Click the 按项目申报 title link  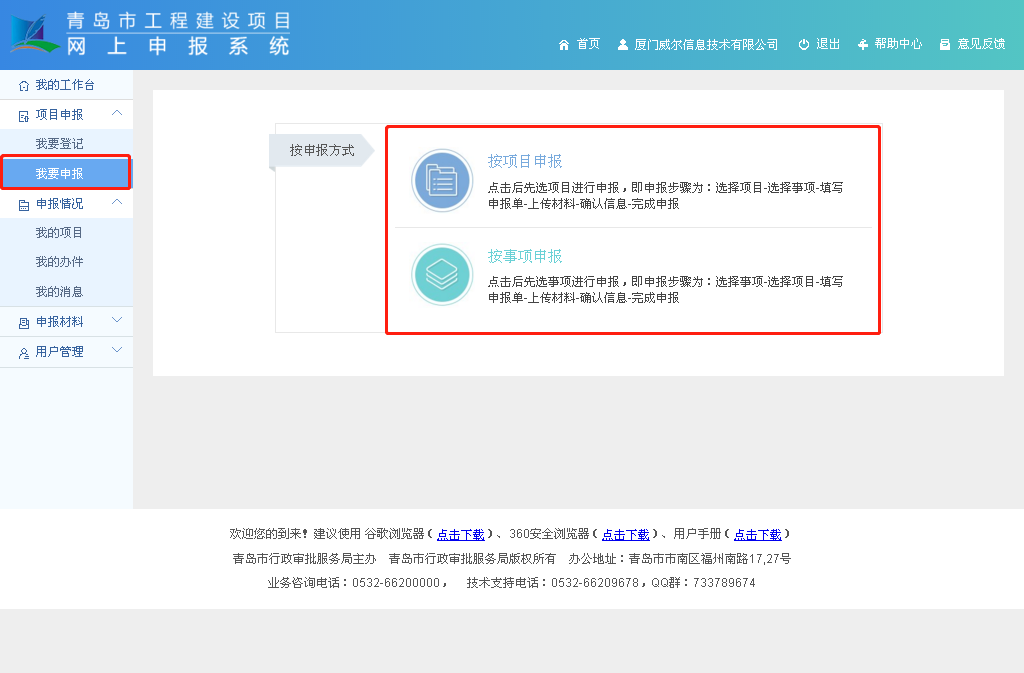[x=525, y=161]
